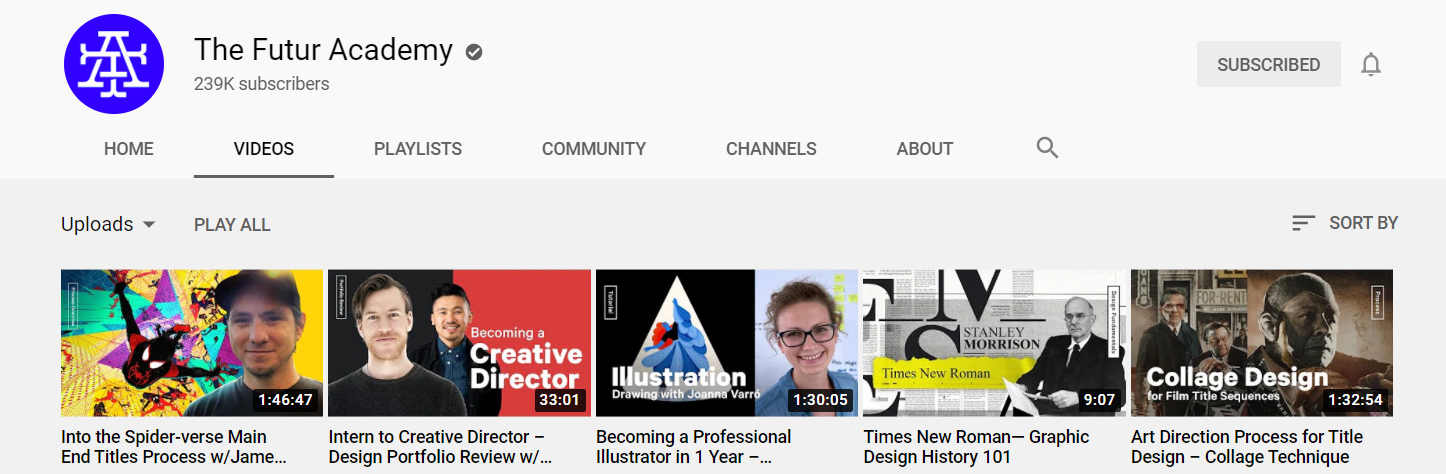
Task: Play the Collage Design thumbnail
Action: click(x=1262, y=343)
